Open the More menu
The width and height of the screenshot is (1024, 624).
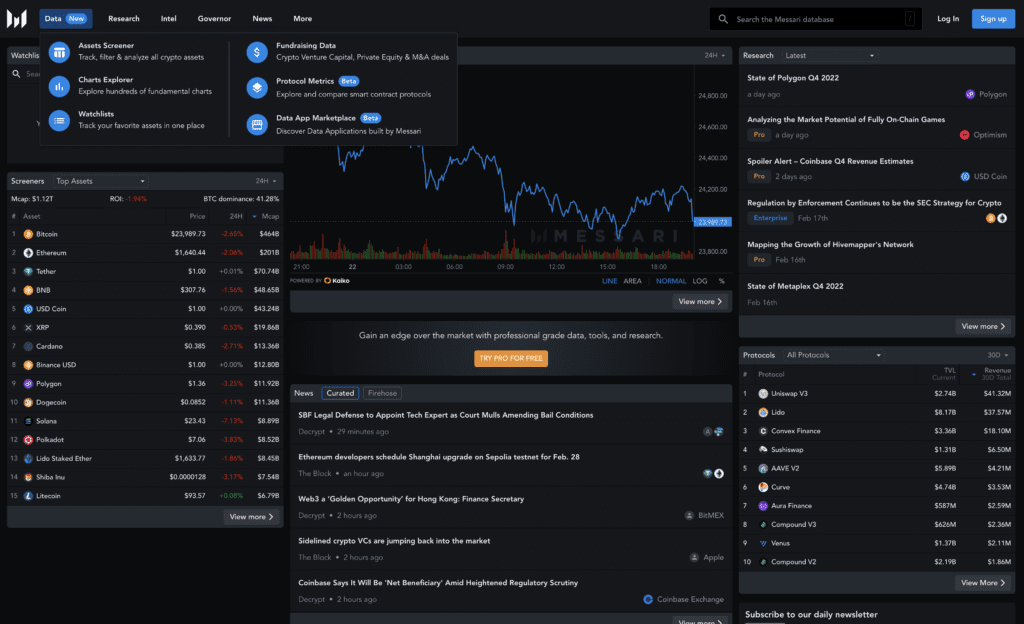[302, 19]
